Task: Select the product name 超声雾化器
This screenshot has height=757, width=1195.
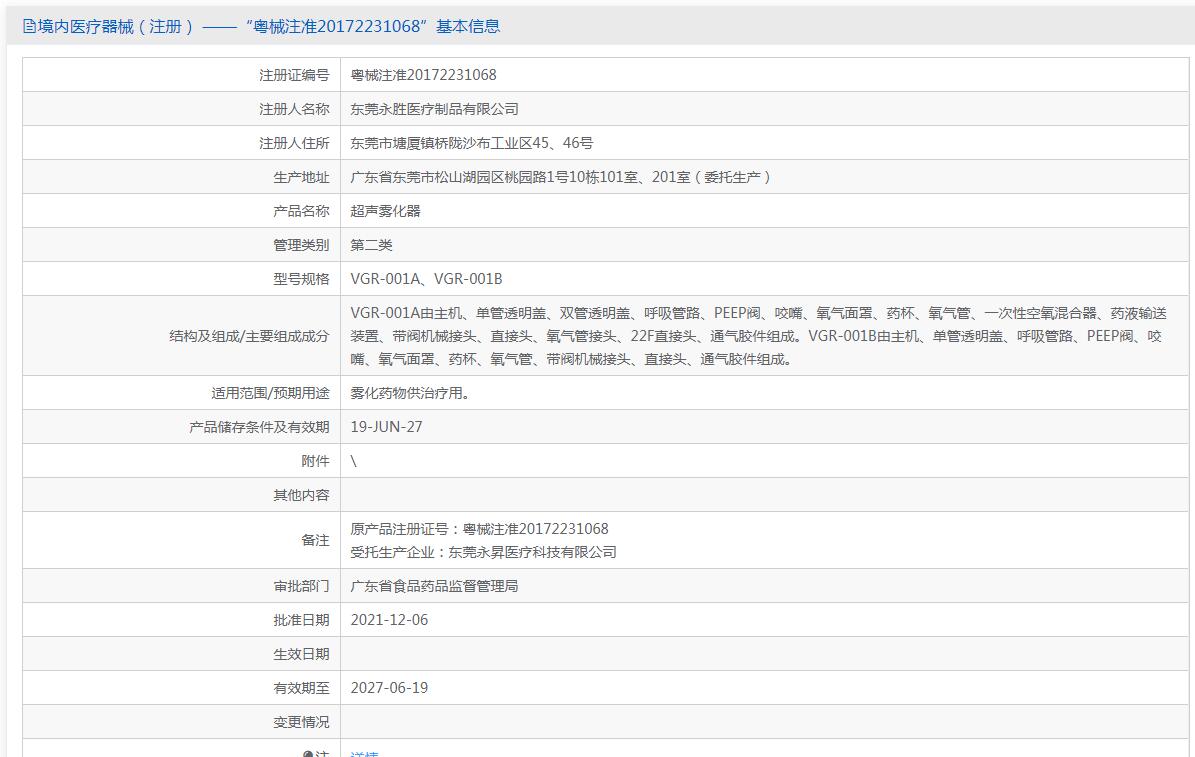Action: (386, 211)
